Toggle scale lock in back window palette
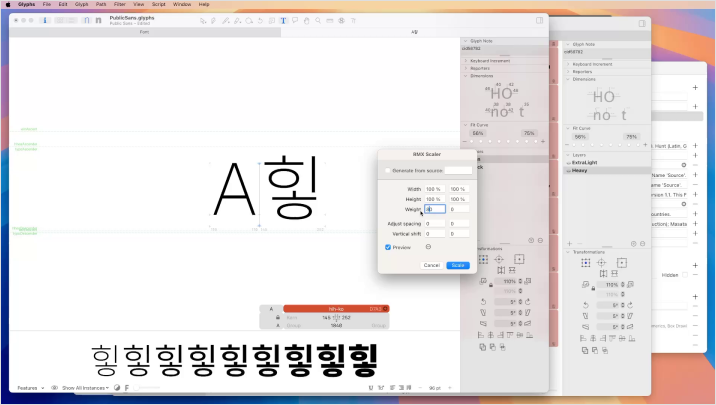The width and height of the screenshot is (716, 405). click(593, 289)
